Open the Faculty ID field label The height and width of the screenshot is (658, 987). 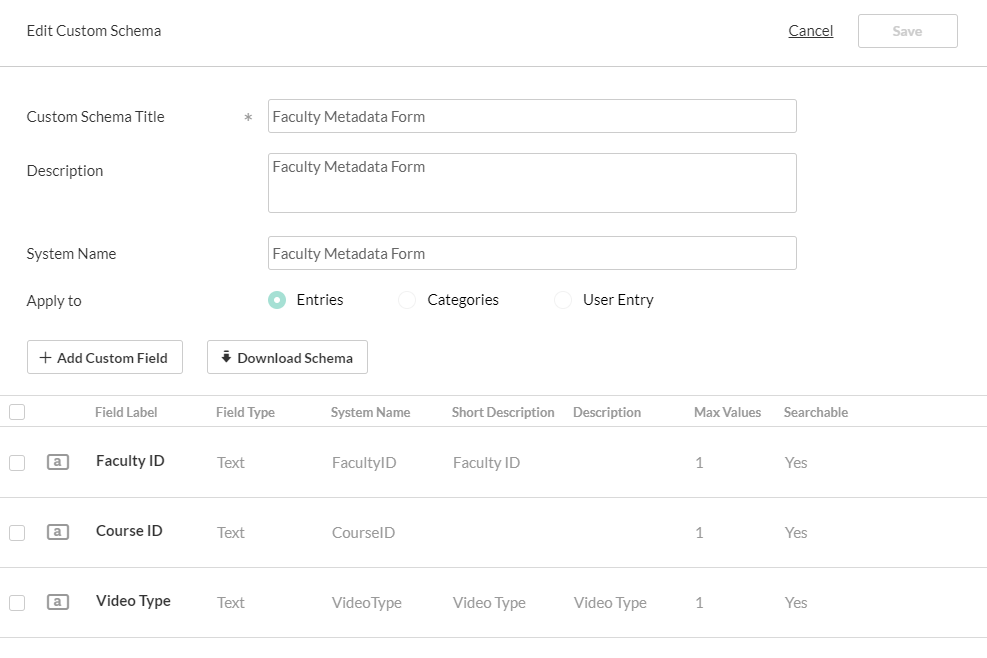(130, 461)
